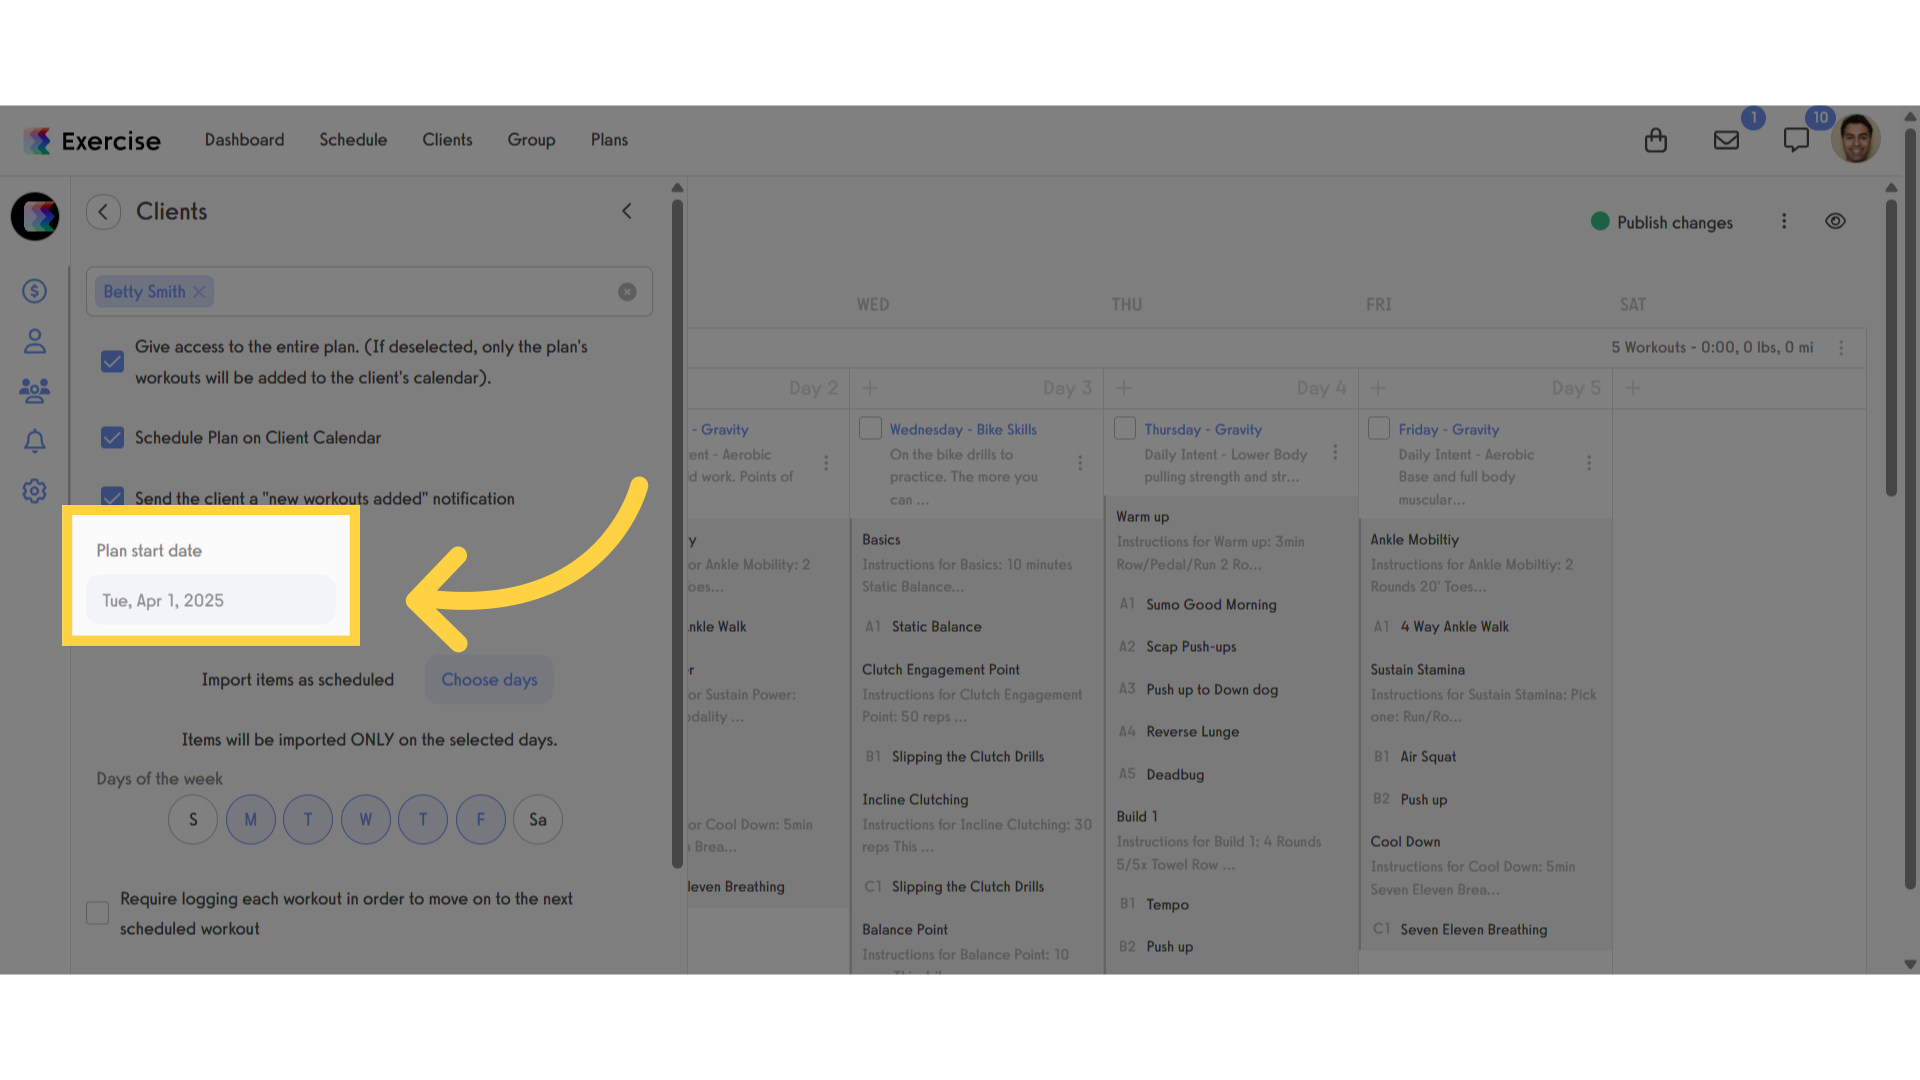Viewport: 1920px width, 1080px height.
Task: Uncheck Schedule Plan on Client Calendar
Action: [x=112, y=438]
